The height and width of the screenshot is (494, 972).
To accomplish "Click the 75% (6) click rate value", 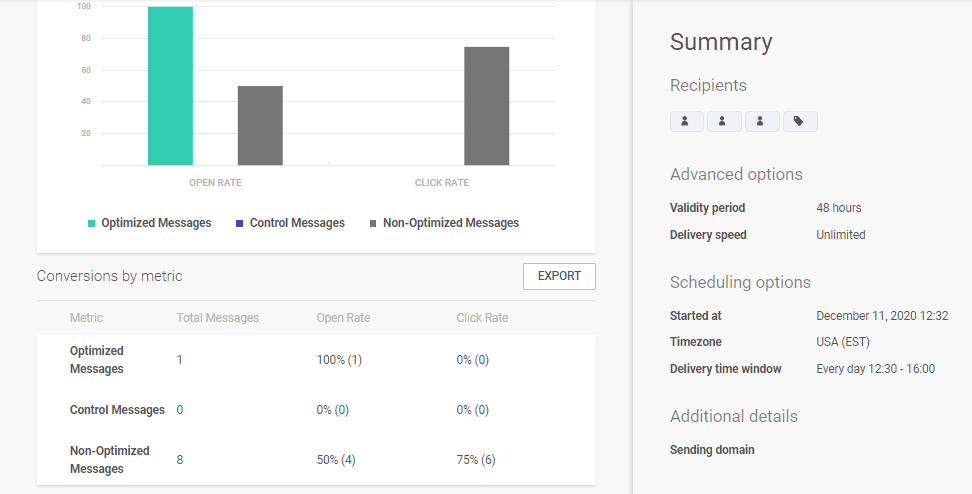I will tap(473, 460).
